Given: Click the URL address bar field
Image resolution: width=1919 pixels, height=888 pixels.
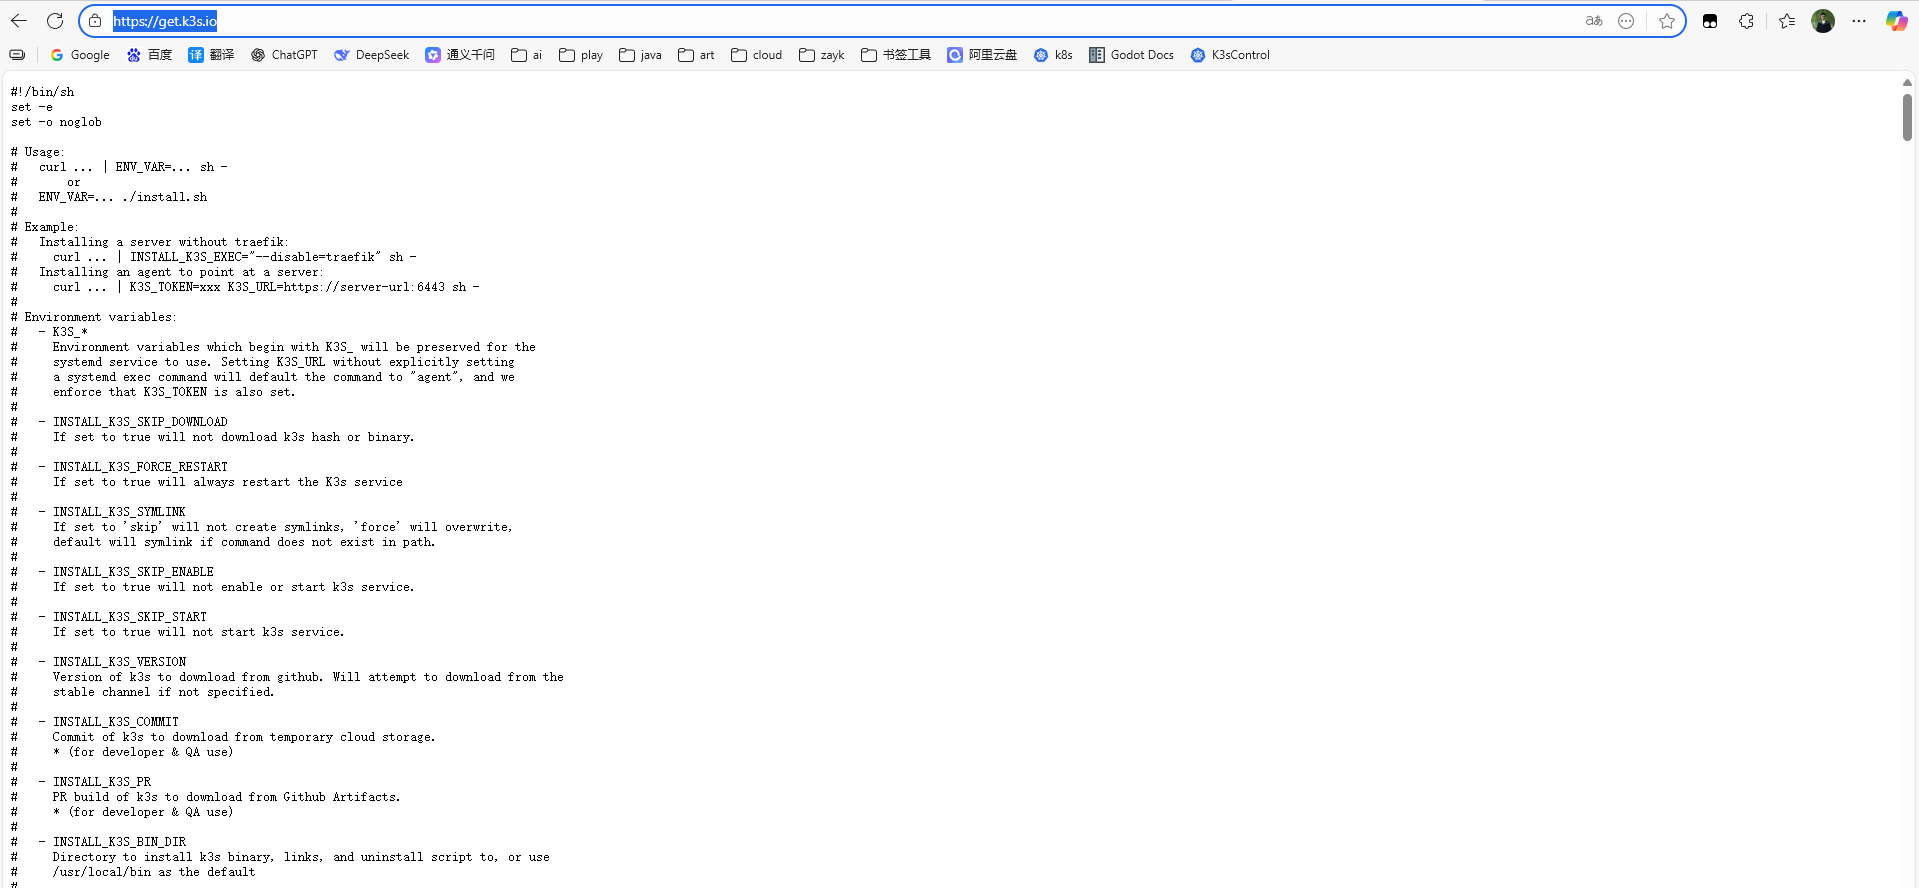Looking at the screenshot, I should point(800,21).
